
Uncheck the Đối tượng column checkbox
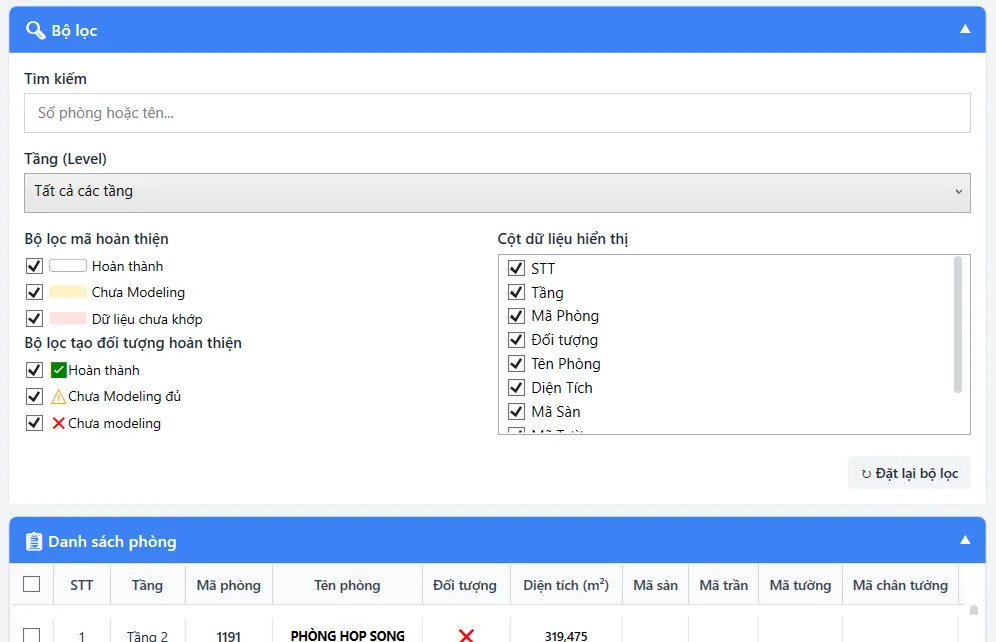click(516, 340)
